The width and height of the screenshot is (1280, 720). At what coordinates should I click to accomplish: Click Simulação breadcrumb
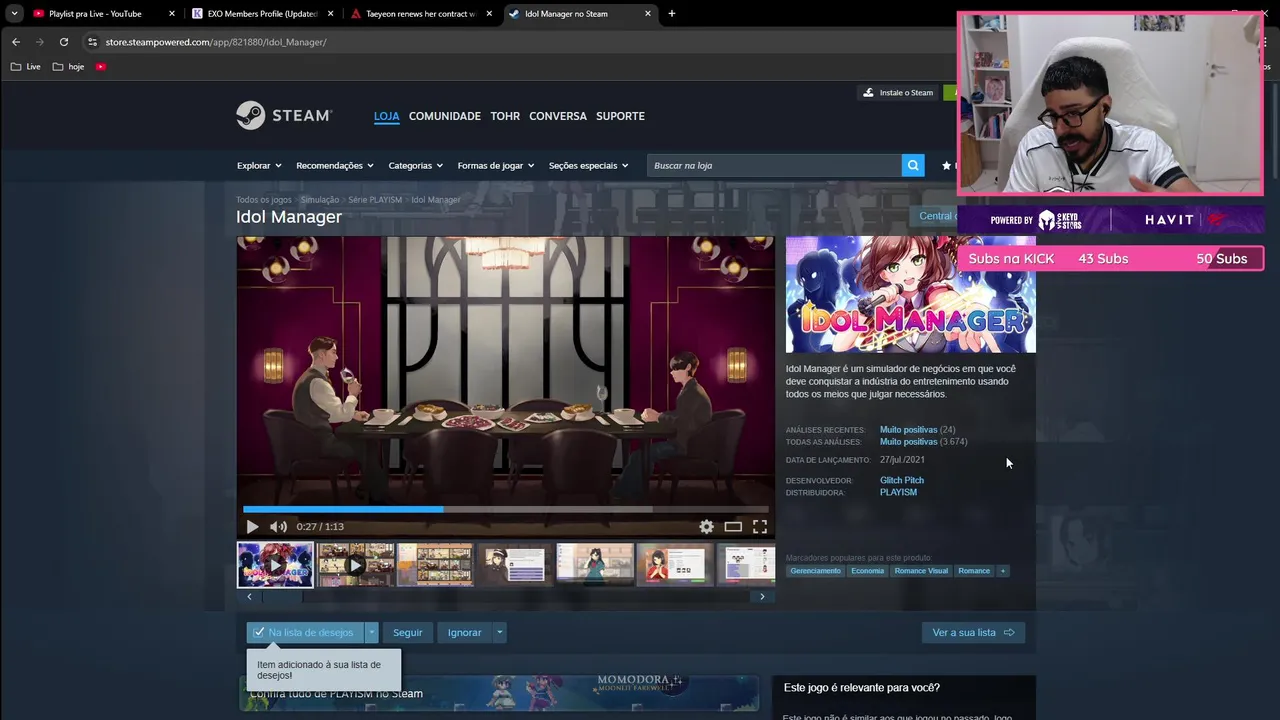click(x=320, y=200)
